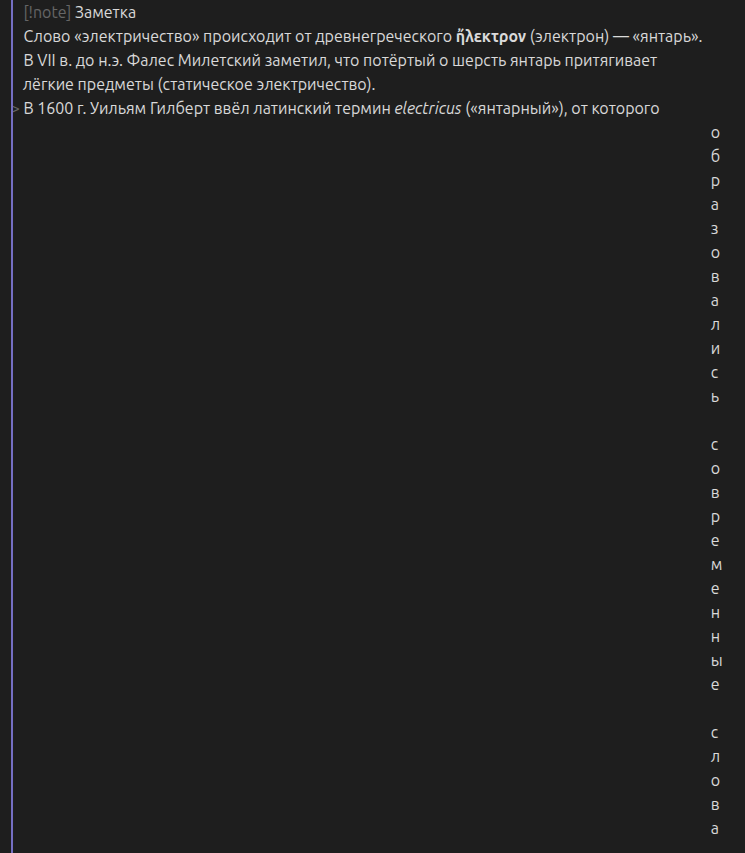Click the [!note] callout marker
Viewport: 745px width, 853px height.
click(46, 13)
